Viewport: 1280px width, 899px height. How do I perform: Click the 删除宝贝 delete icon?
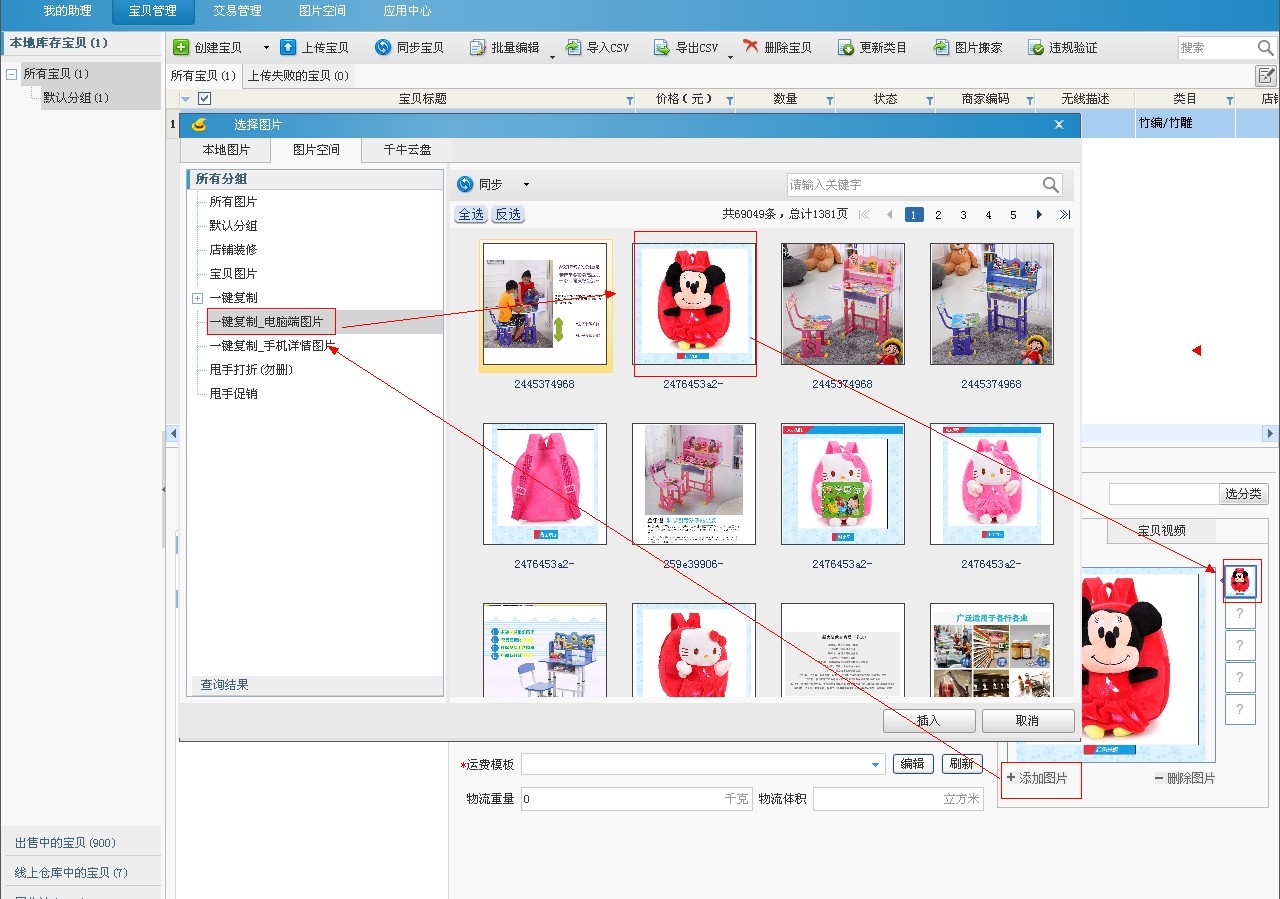coord(751,47)
